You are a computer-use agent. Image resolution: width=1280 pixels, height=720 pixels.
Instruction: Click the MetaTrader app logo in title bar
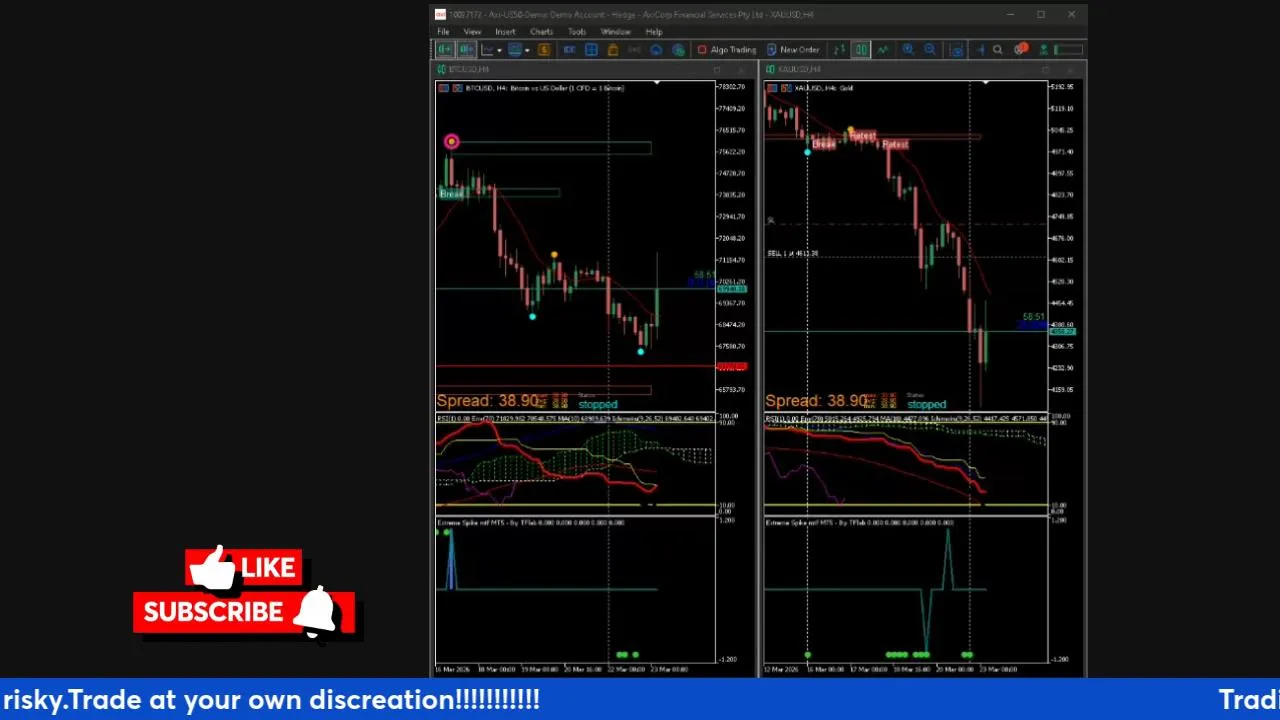(440, 15)
